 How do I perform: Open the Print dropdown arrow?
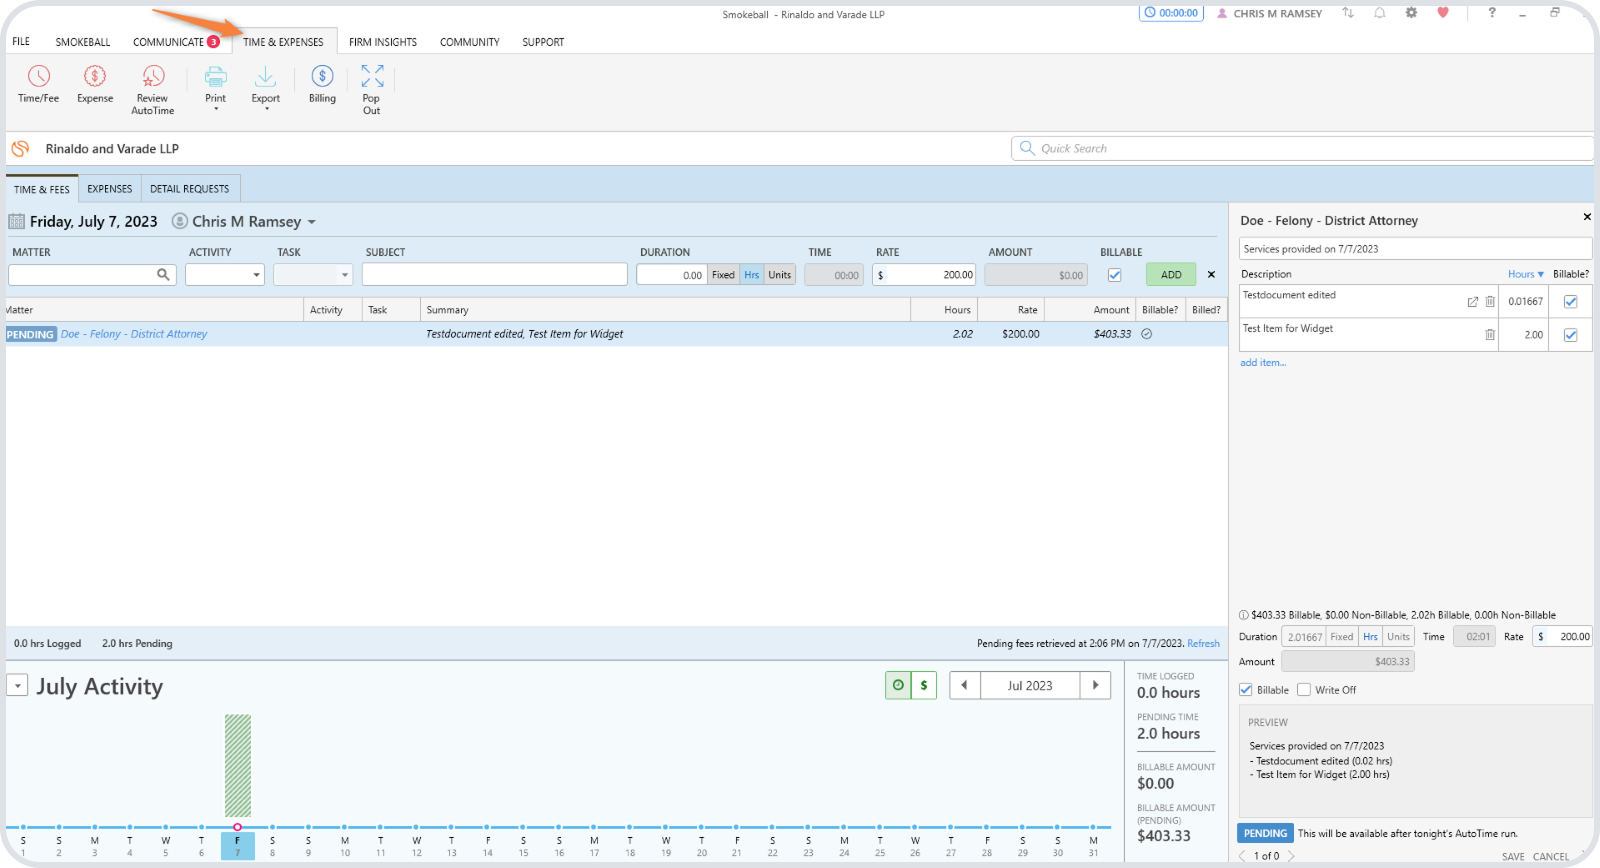(x=216, y=109)
